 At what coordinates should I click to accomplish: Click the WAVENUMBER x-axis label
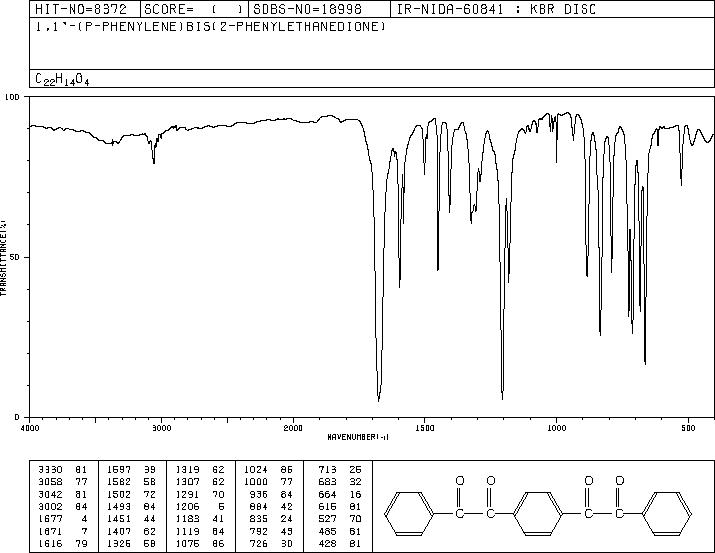pyautogui.click(x=358, y=437)
